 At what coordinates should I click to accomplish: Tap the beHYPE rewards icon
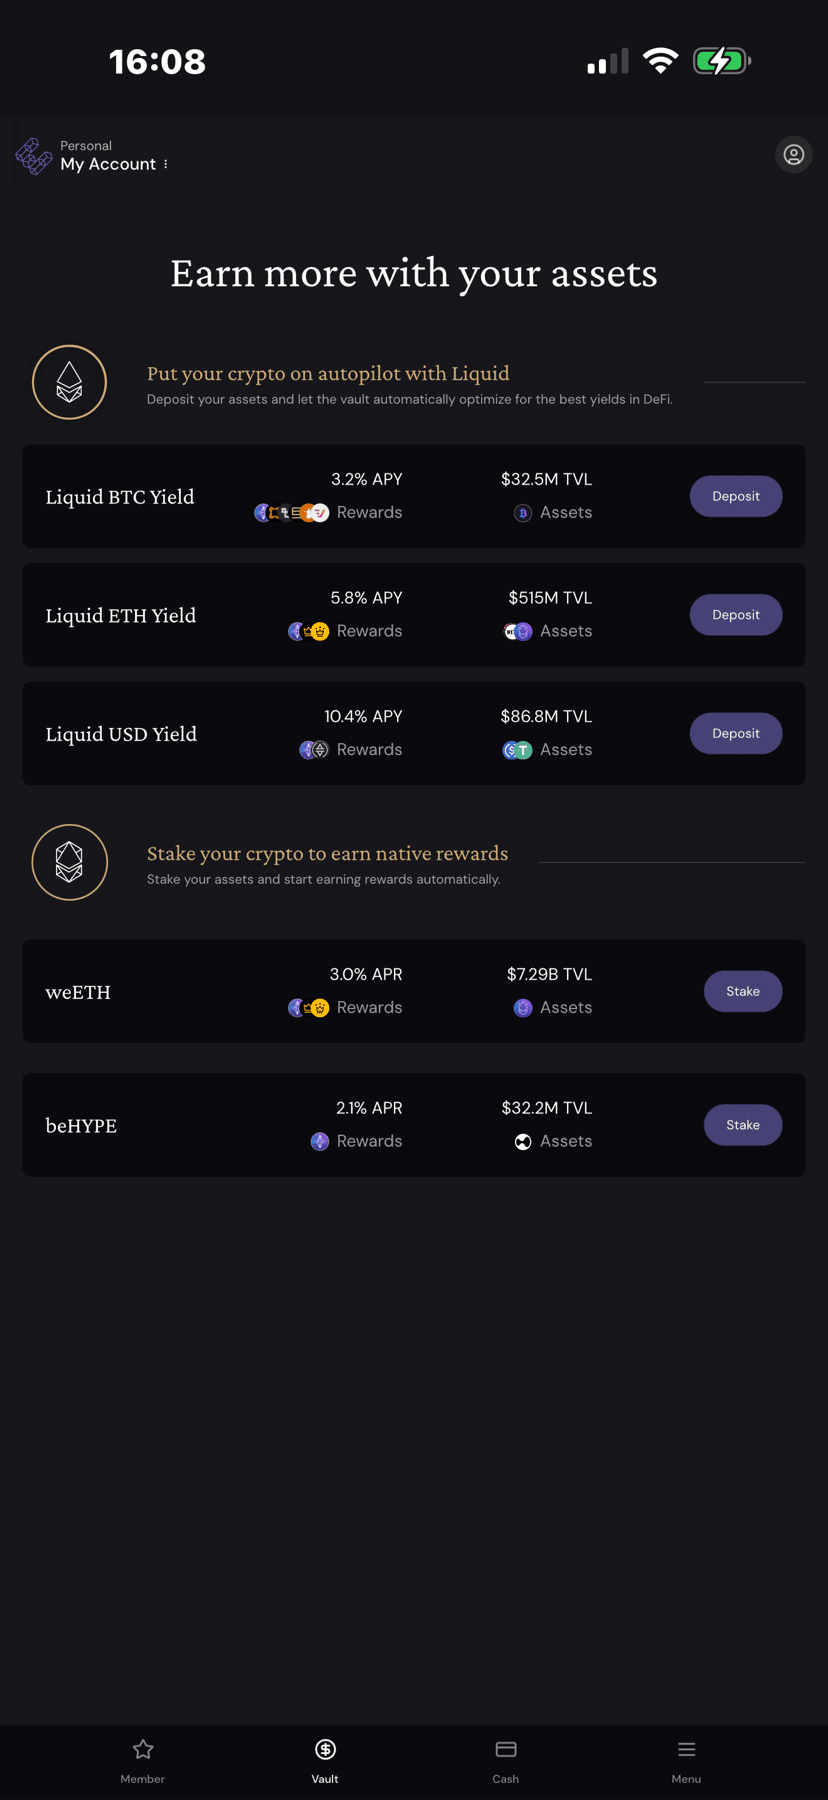point(320,1141)
